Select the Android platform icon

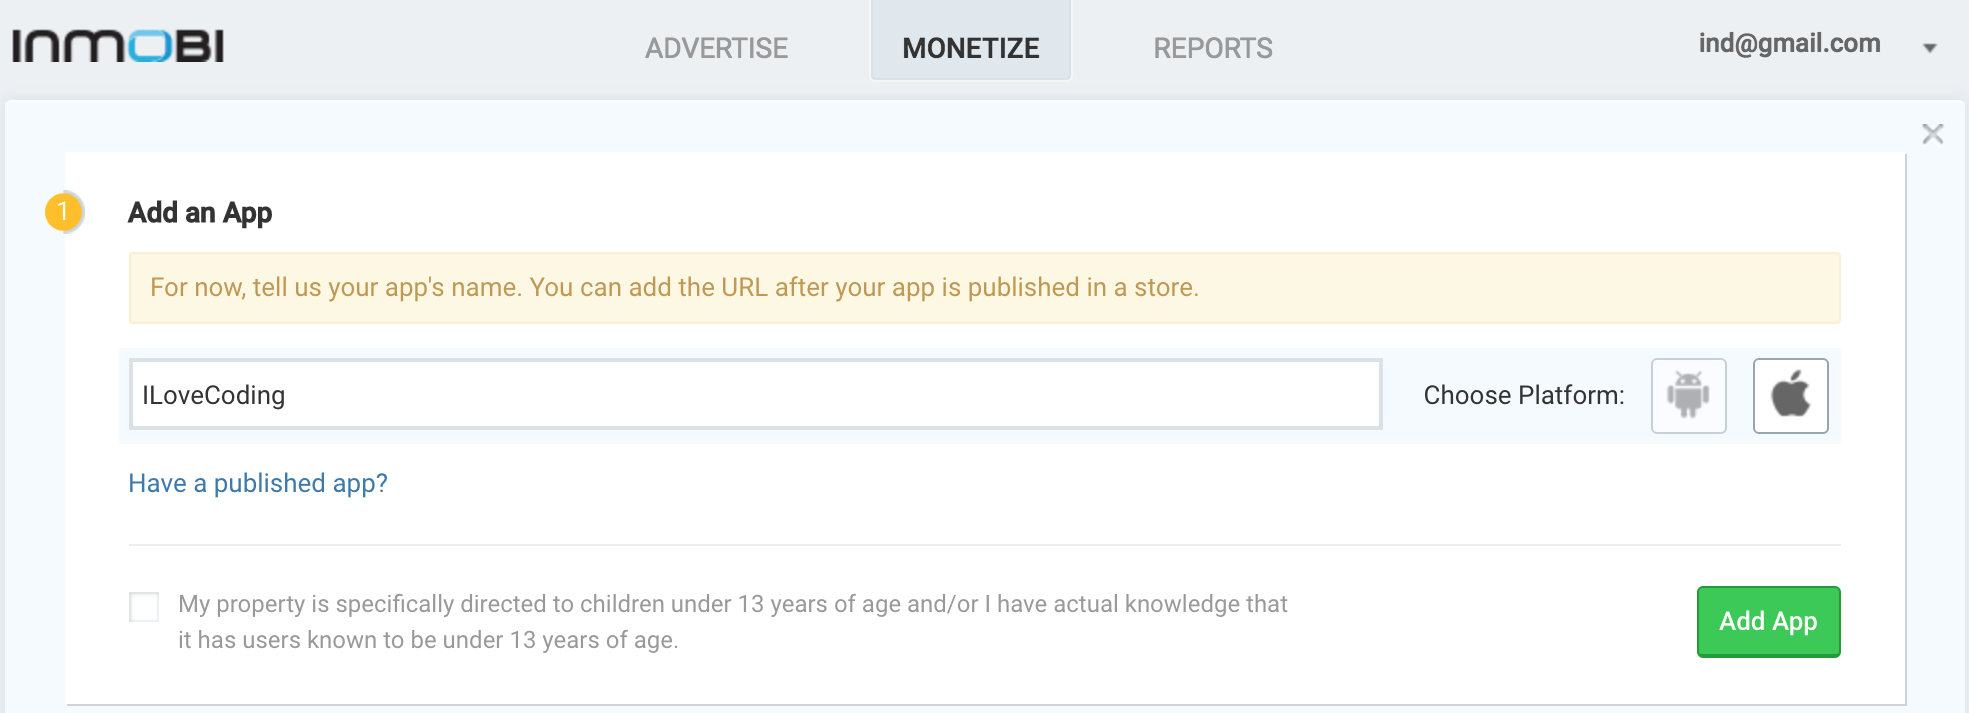point(1688,396)
